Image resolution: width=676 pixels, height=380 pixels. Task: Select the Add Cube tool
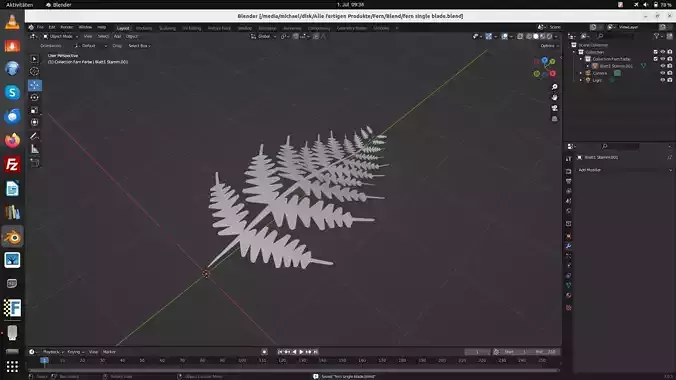(x=34, y=163)
